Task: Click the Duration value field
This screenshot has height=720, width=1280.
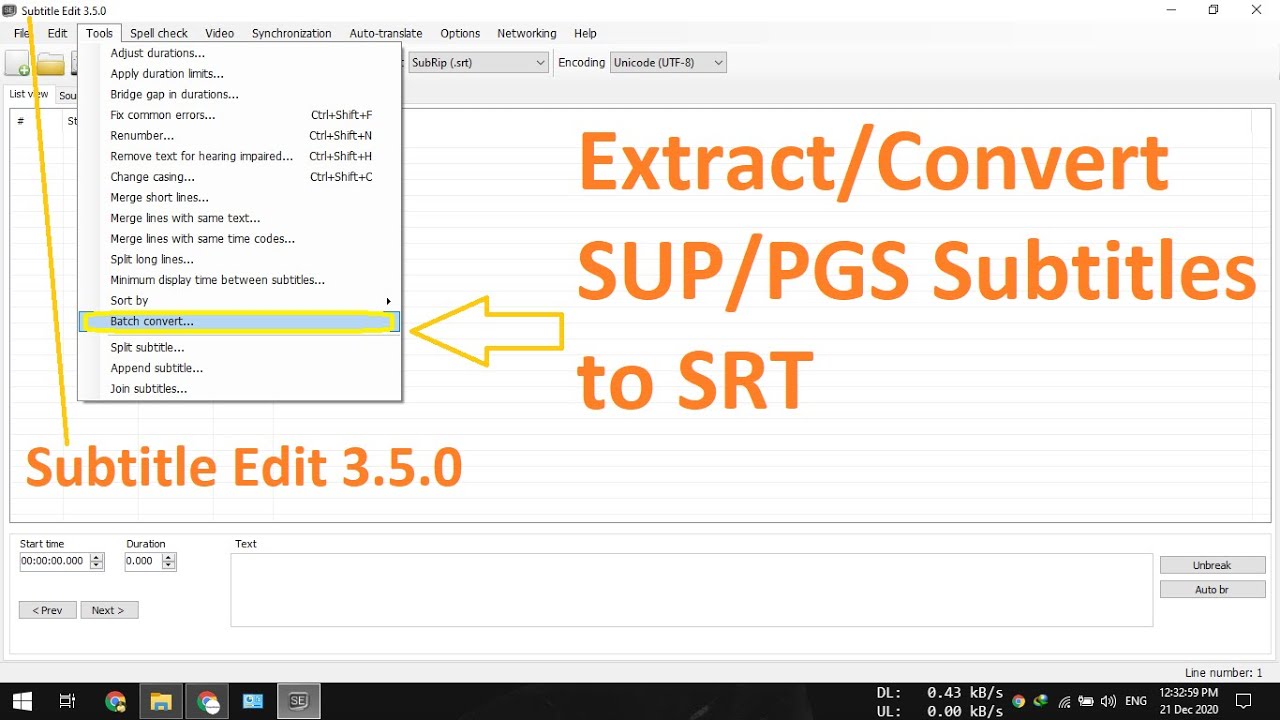Action: tap(143, 561)
